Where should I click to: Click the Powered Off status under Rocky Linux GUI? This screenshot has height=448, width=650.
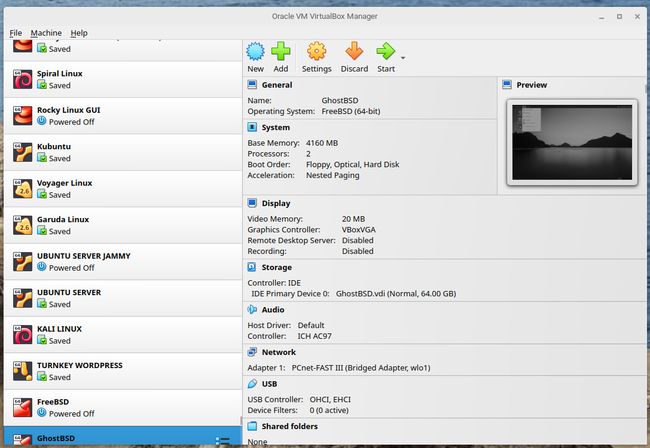click(x=72, y=122)
